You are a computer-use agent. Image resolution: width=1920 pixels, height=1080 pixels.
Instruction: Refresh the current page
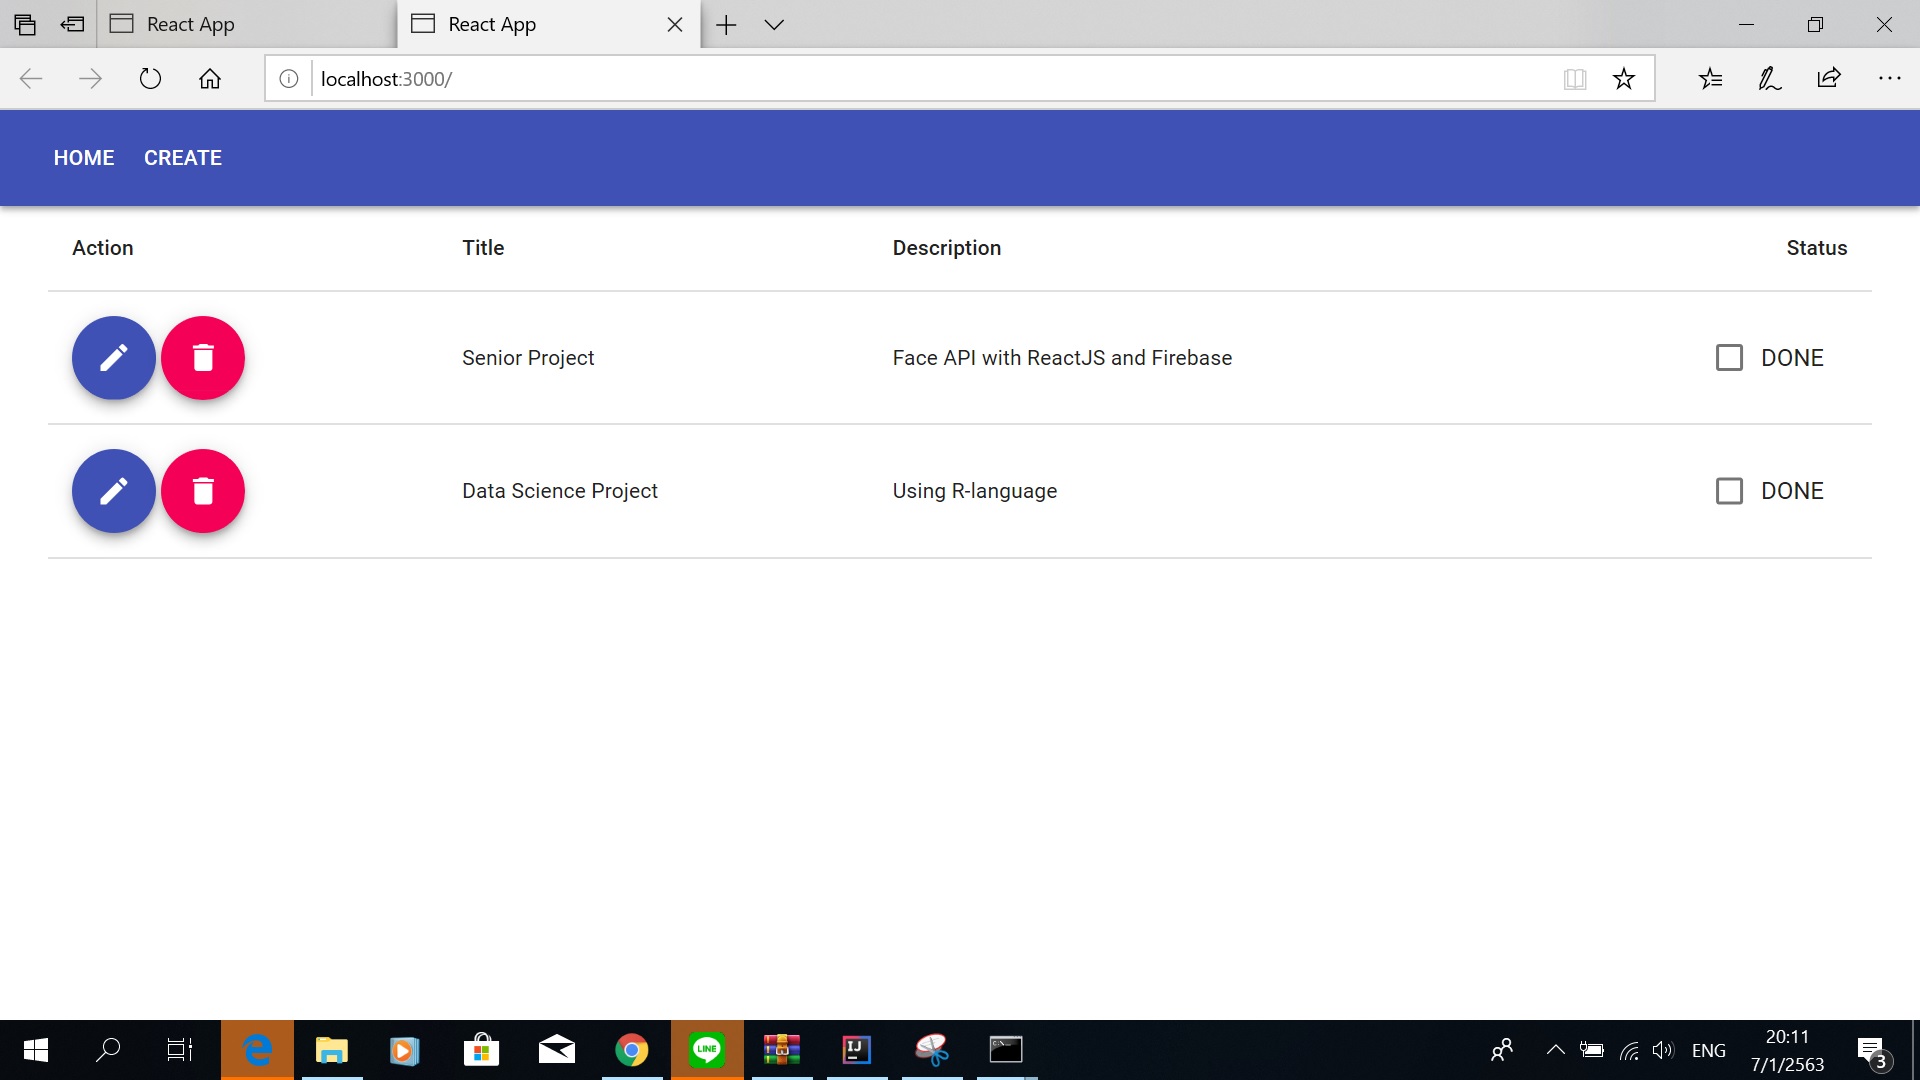(x=150, y=78)
